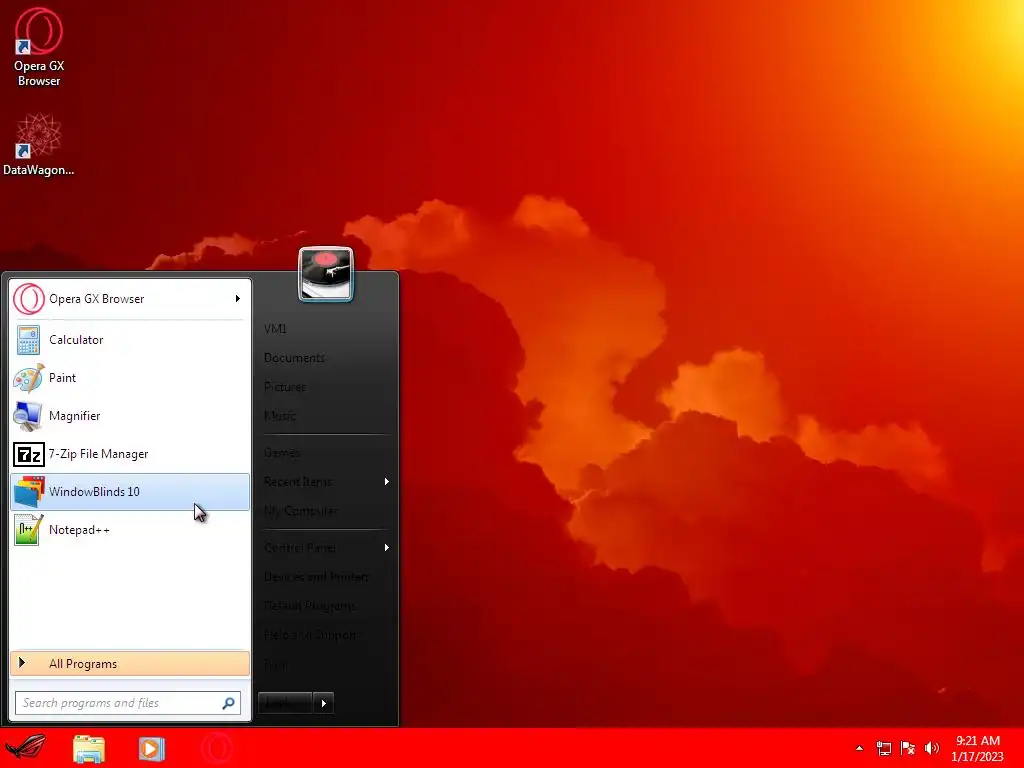Click the search magnifier icon in Start menu
Viewport: 1024px width, 768px height.
point(229,703)
